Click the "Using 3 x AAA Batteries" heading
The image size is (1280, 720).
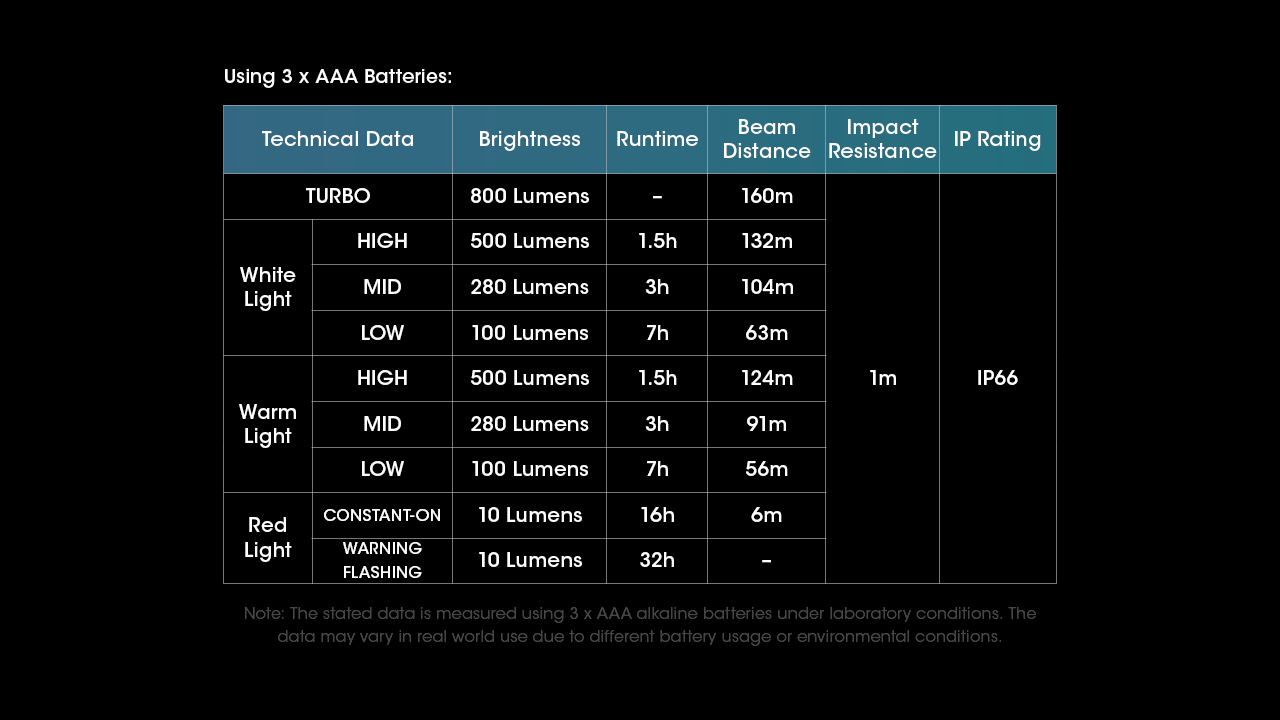click(338, 77)
